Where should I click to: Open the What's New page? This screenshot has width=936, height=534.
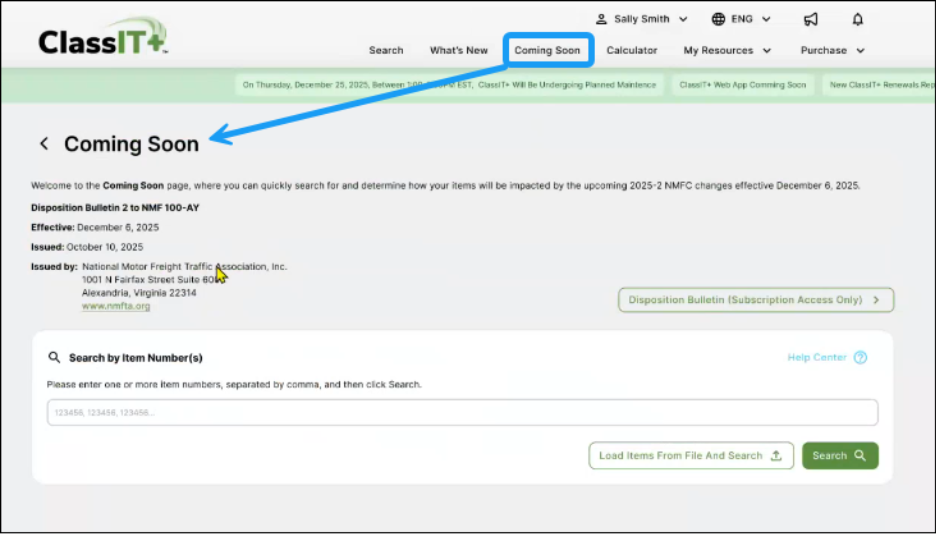459,50
